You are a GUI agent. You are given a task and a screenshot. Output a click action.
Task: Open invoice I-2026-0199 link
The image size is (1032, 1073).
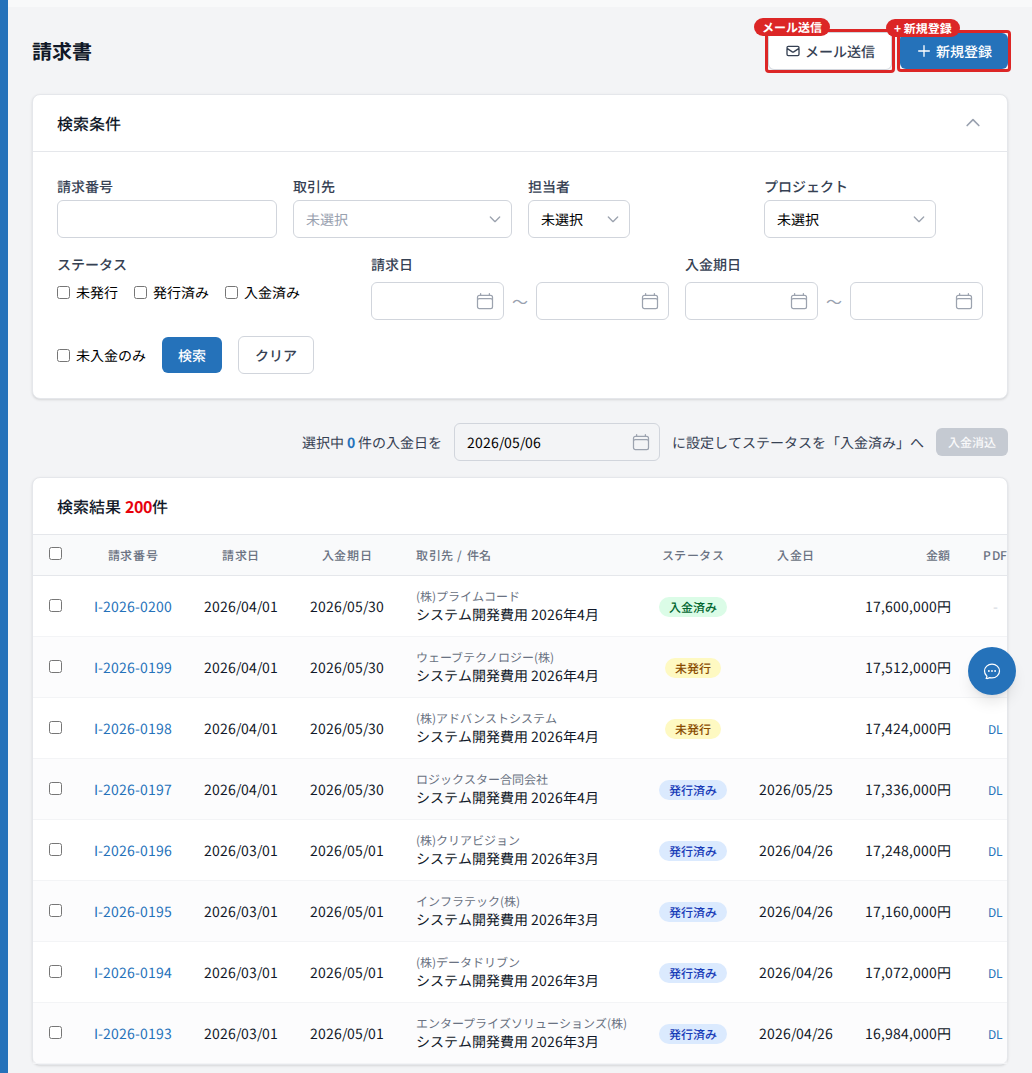[x=133, y=668]
